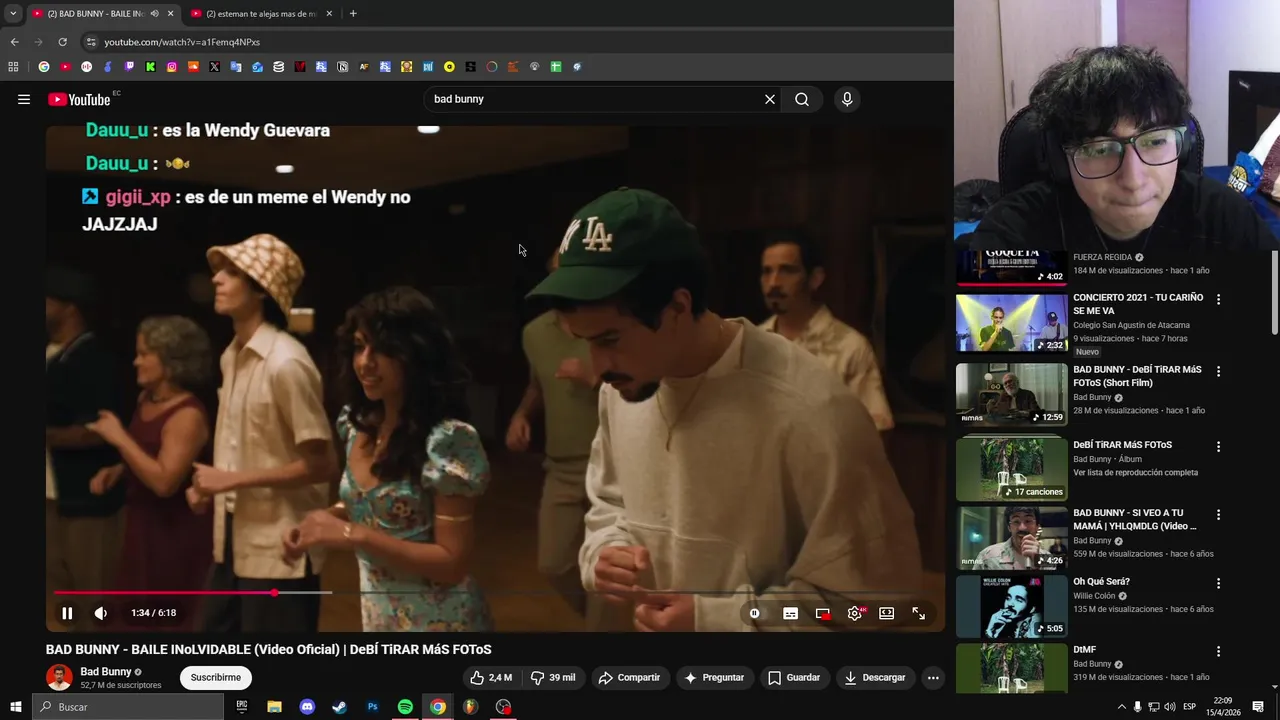Open the YouTube guide hamburger menu
The height and width of the screenshot is (720, 1280).
(x=24, y=99)
